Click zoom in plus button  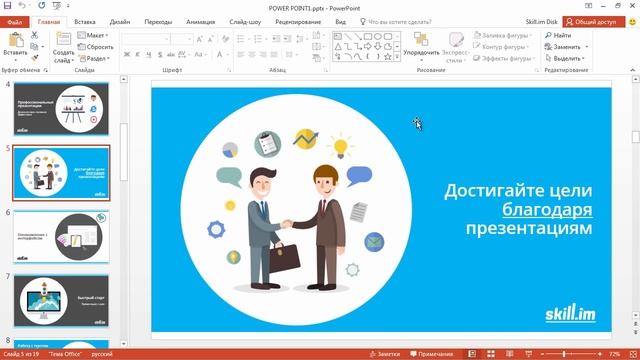[600, 354]
